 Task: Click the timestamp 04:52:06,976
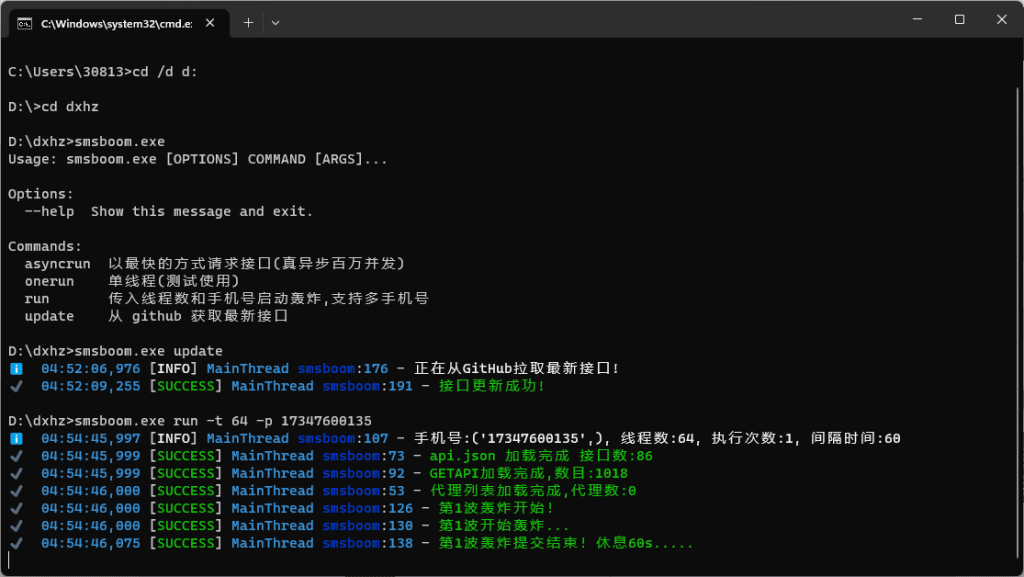tap(91, 369)
